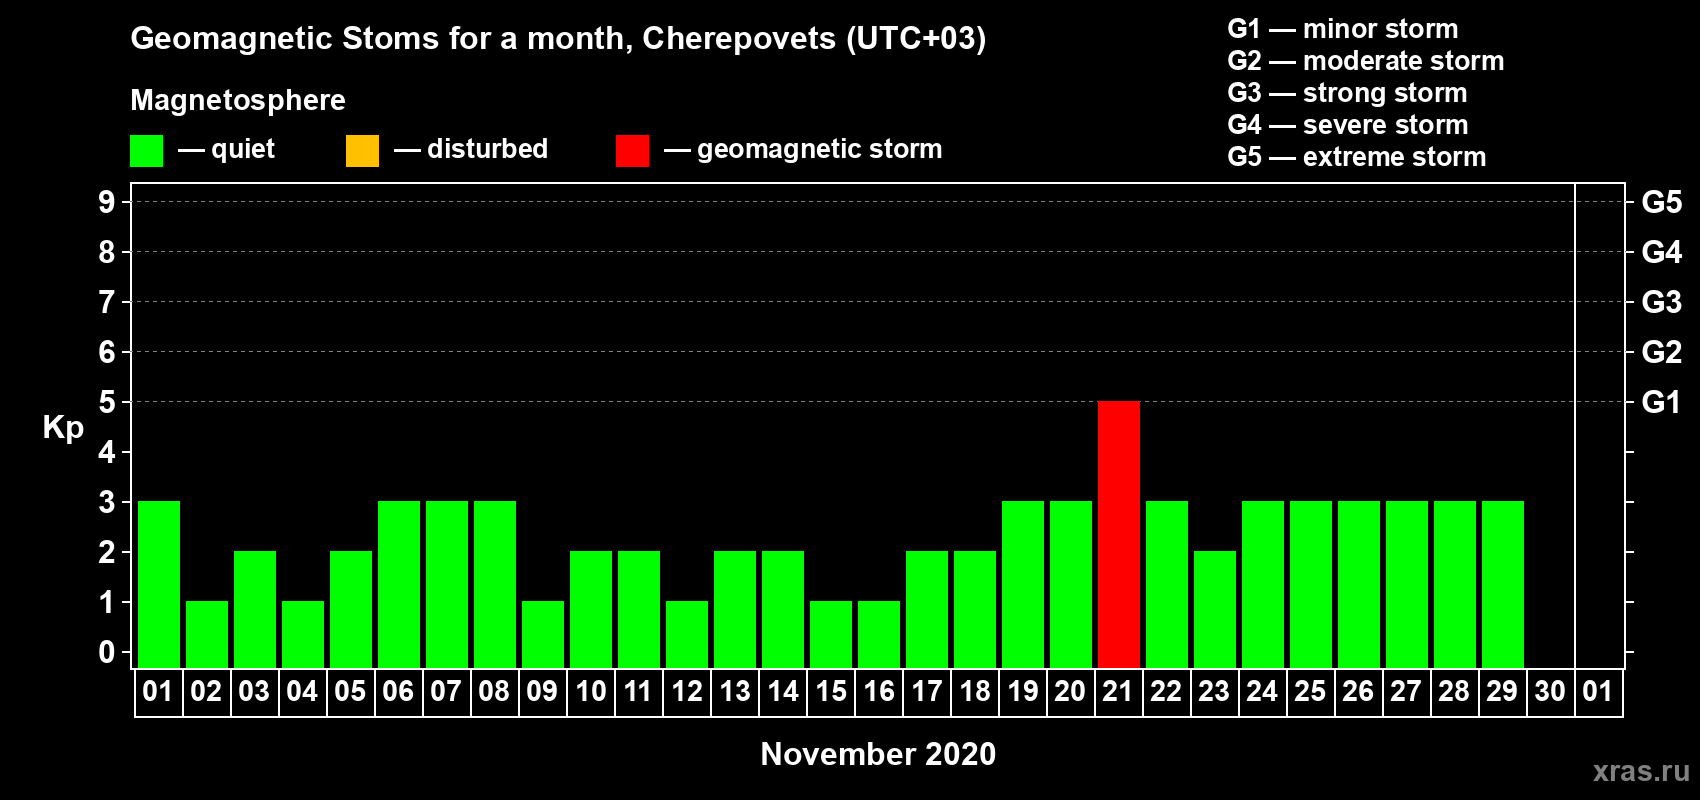
Task: Click the G2 label on right axis
Action: click(x=1661, y=352)
